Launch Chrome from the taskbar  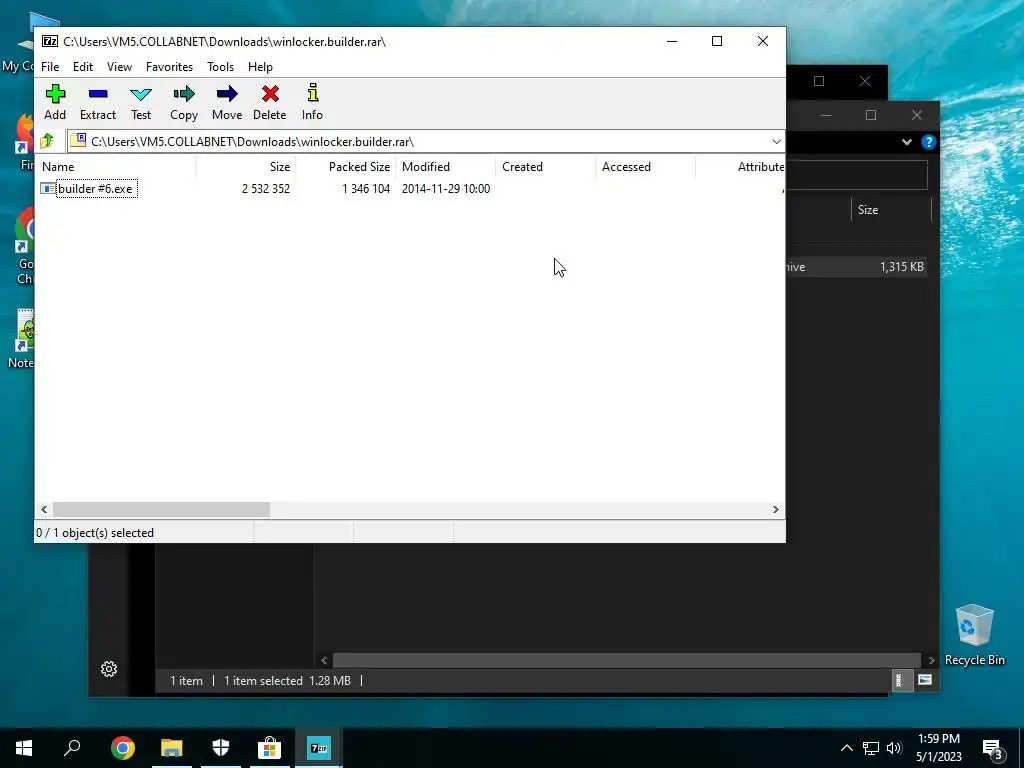(123, 748)
